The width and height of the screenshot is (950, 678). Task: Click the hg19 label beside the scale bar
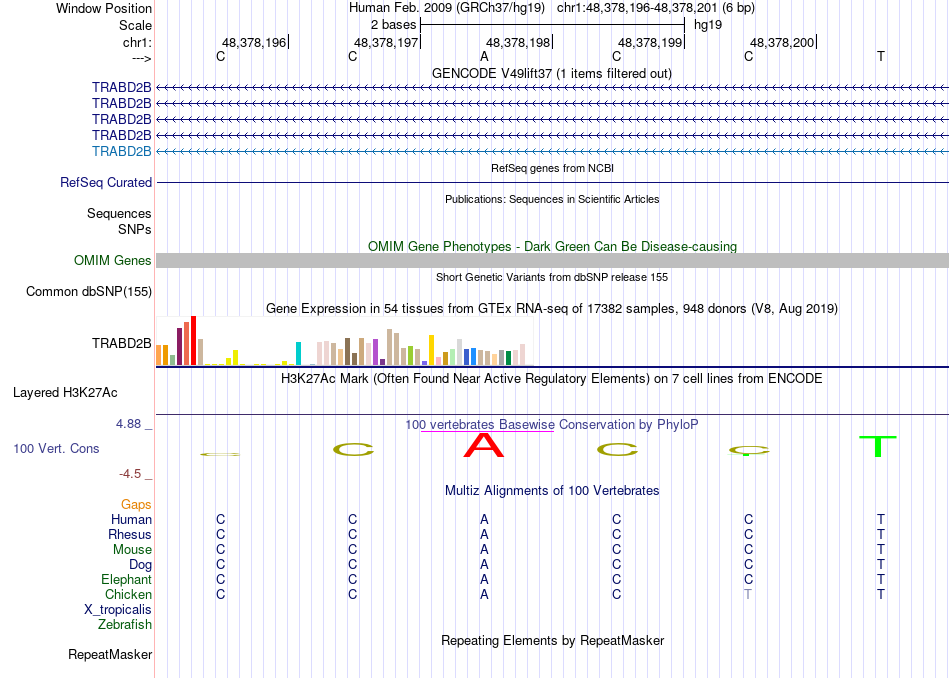click(708, 25)
